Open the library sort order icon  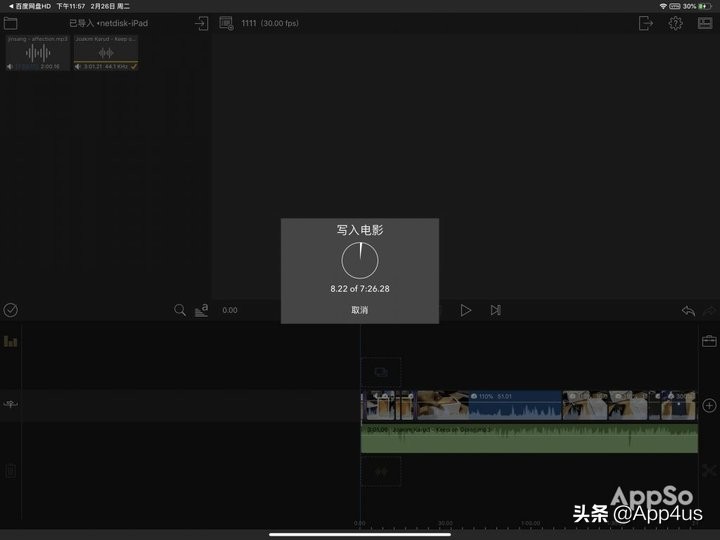click(x=201, y=310)
